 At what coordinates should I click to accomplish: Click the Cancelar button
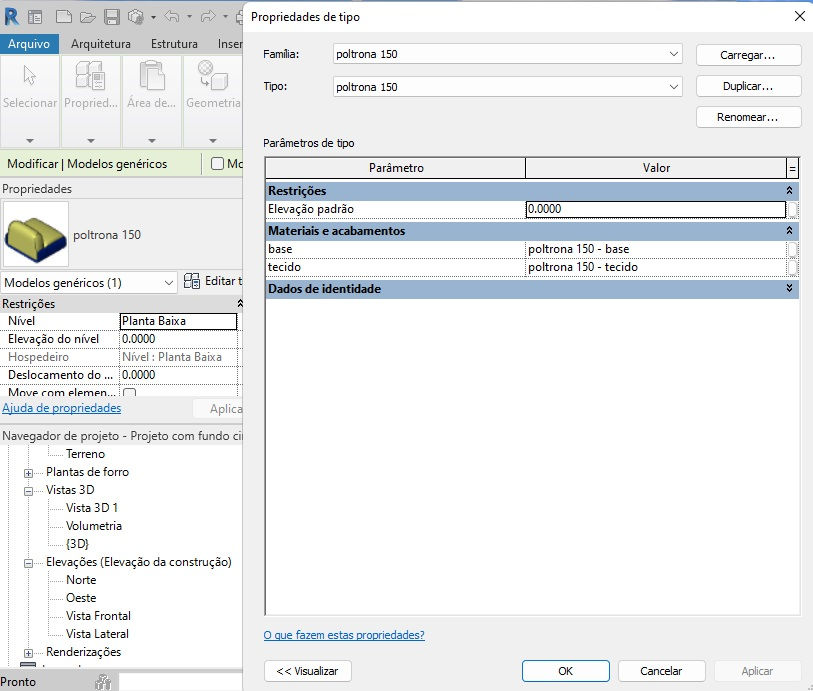(661, 671)
